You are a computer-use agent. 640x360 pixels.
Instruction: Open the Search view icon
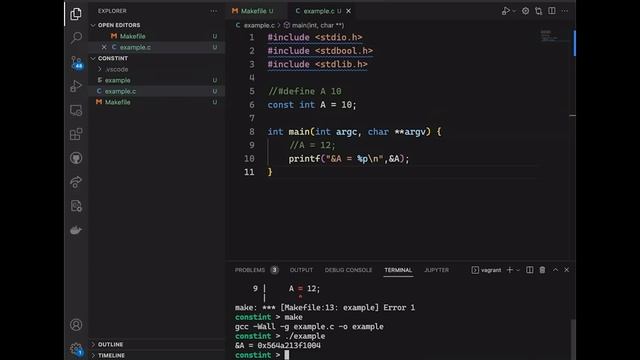(76, 38)
